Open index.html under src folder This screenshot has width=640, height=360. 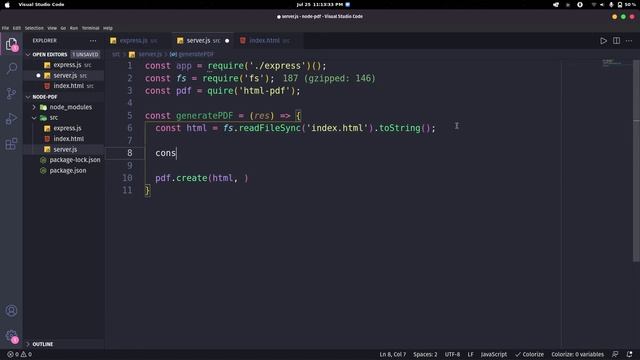point(69,139)
